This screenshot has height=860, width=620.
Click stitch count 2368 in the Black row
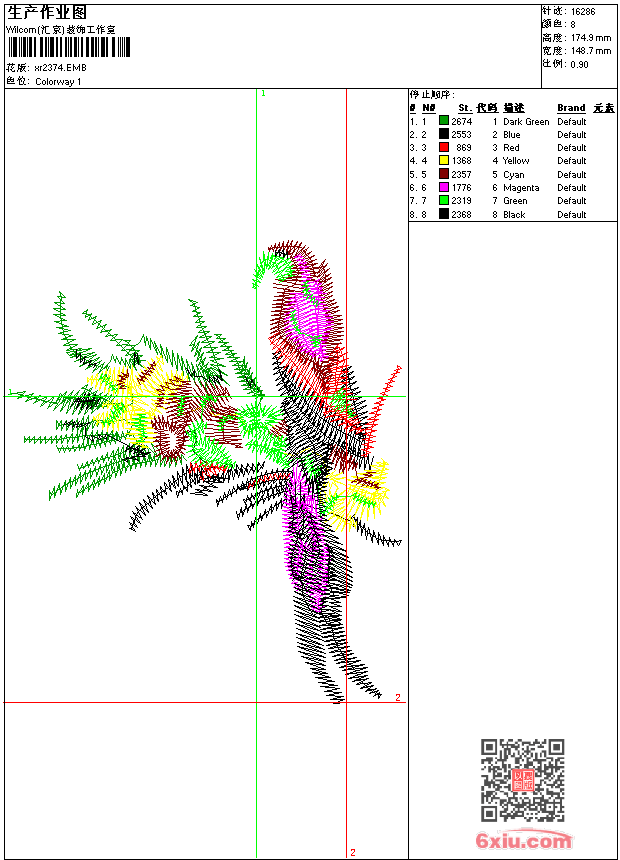pos(461,214)
